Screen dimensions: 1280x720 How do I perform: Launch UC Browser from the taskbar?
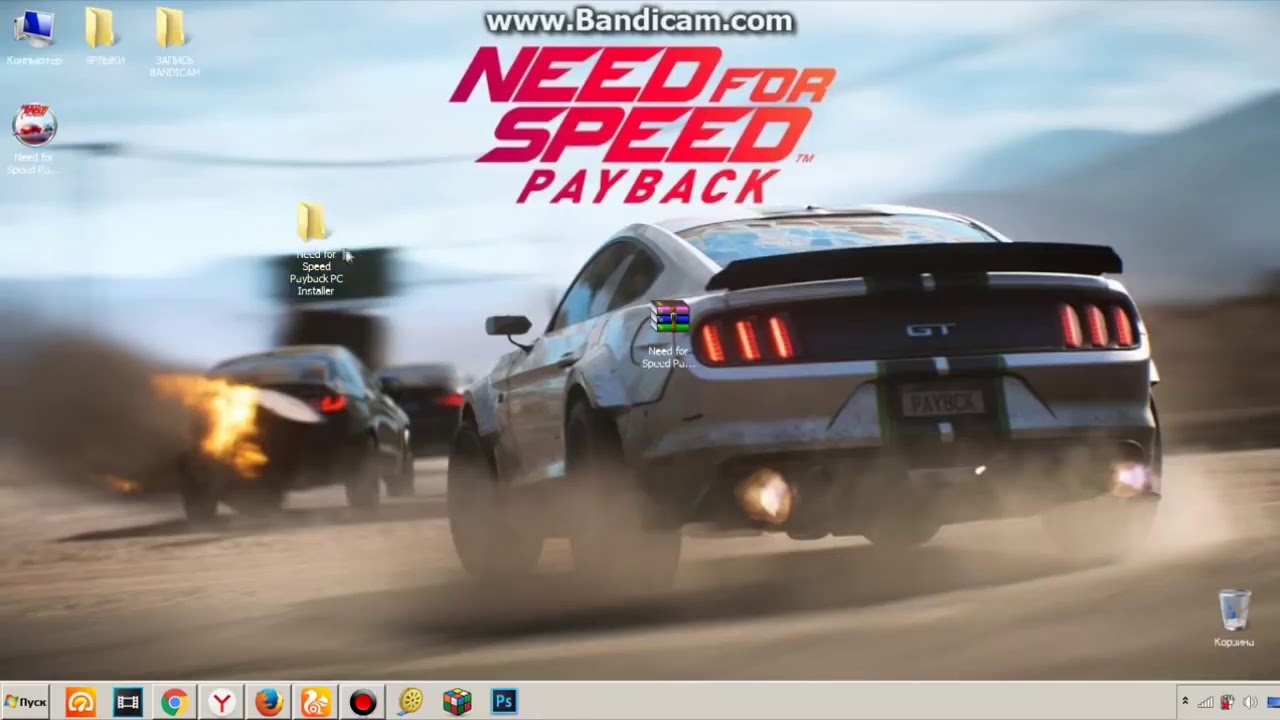316,702
